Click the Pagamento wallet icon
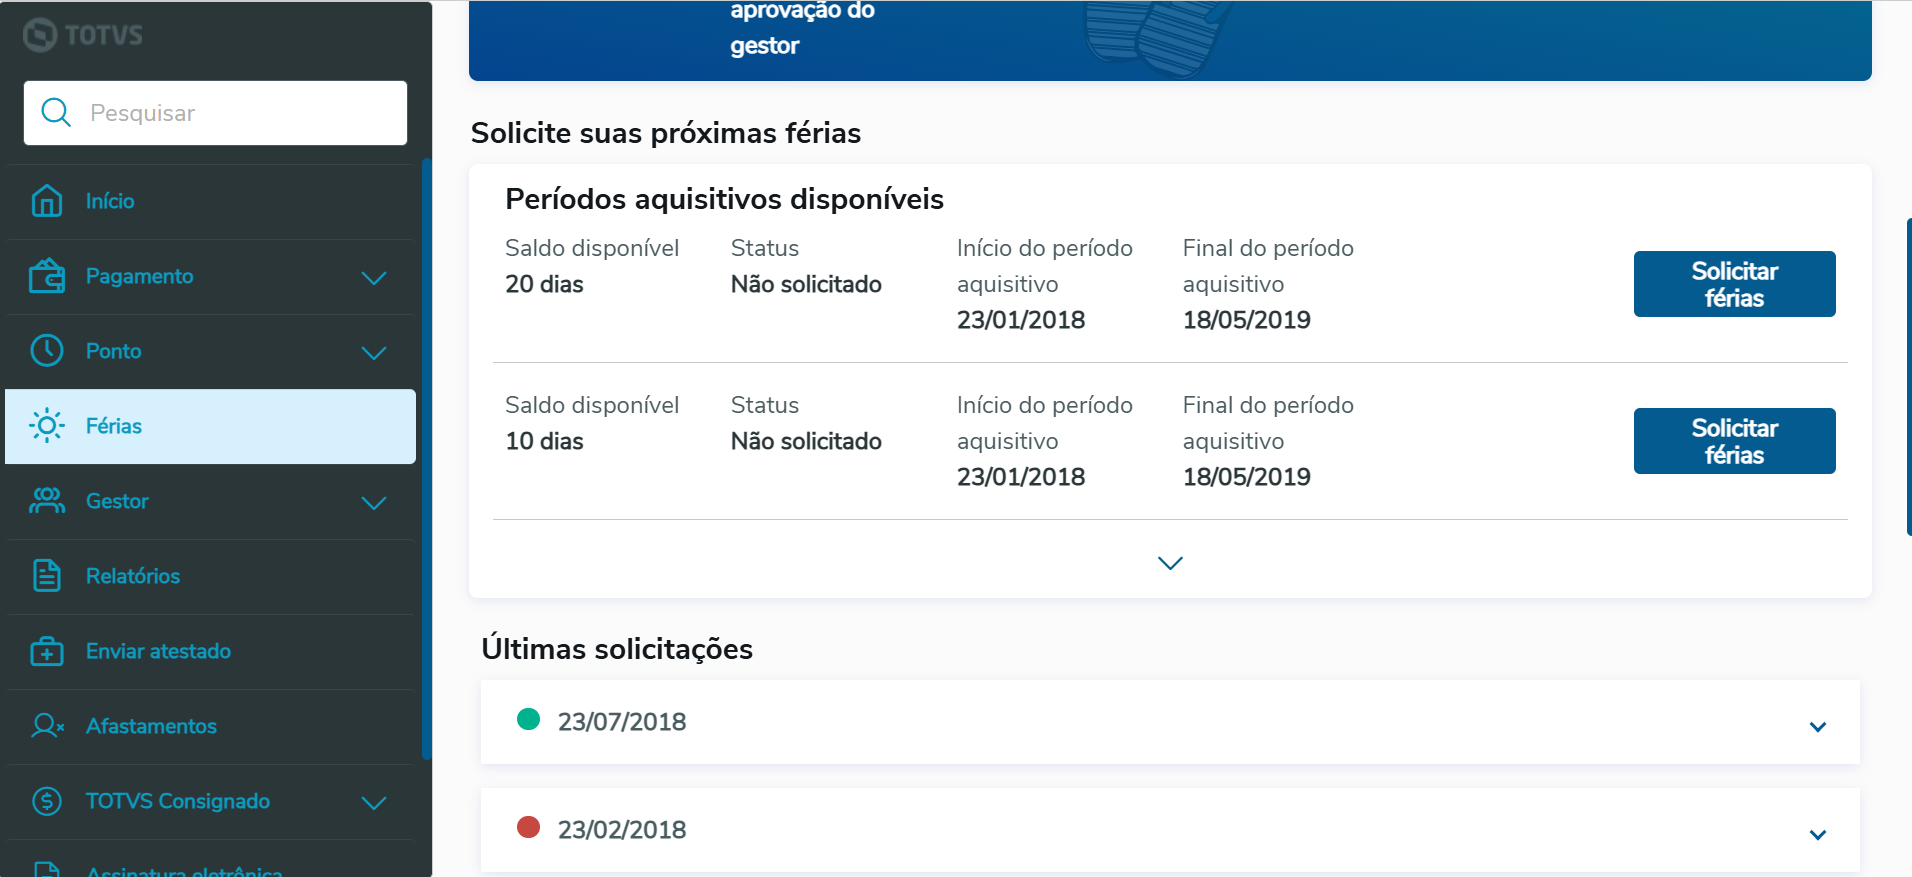Image resolution: width=1912 pixels, height=877 pixels. pos(47,276)
